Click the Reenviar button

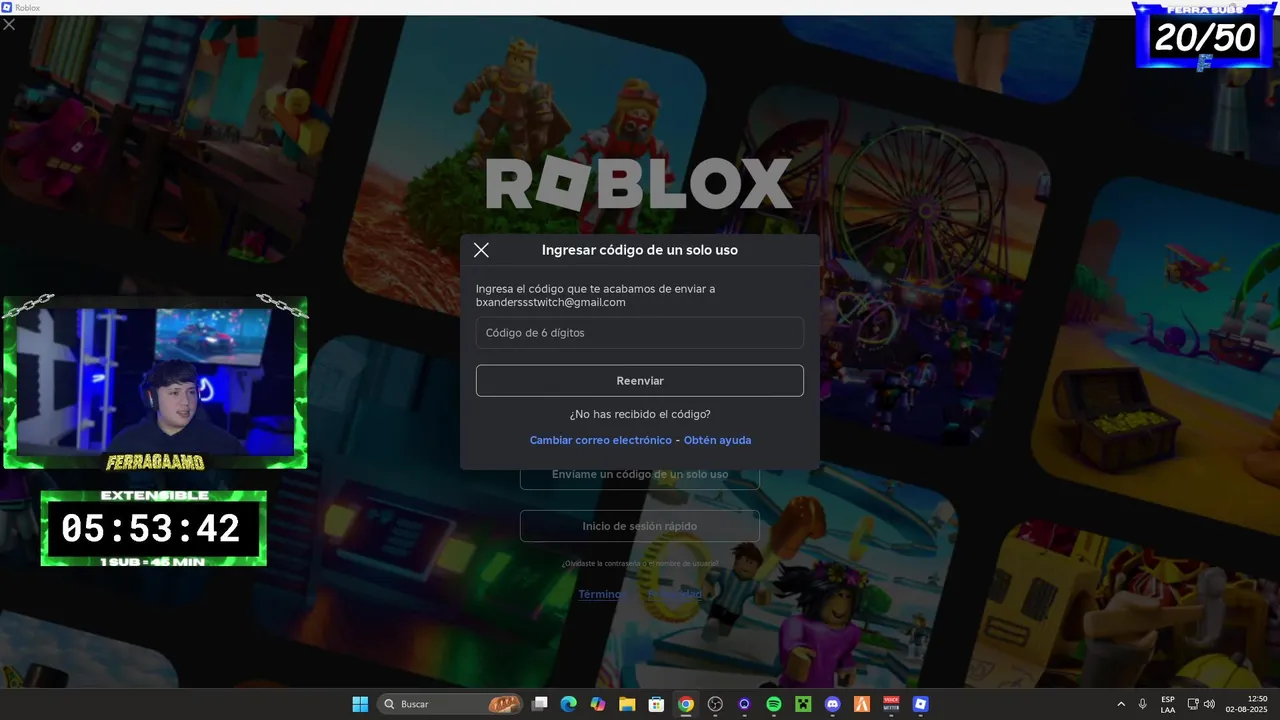[x=640, y=381]
